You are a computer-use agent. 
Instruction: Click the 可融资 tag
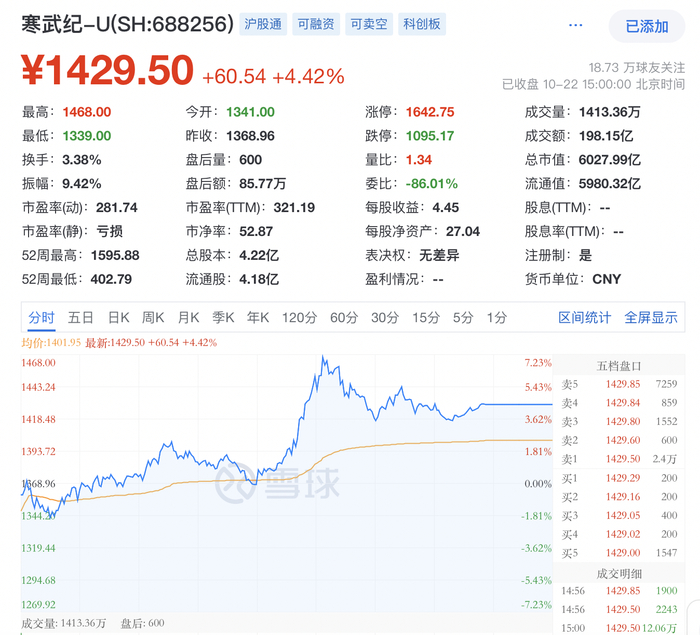tap(316, 24)
